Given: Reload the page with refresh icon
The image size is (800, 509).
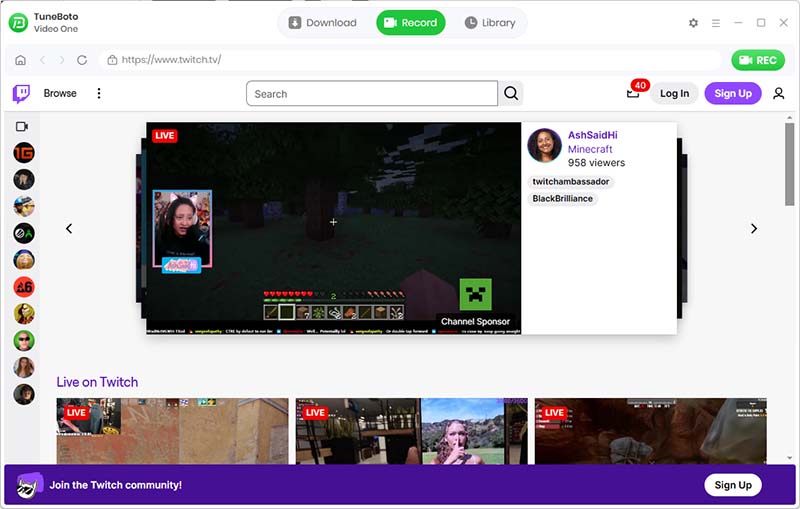Looking at the screenshot, I should click(x=82, y=60).
